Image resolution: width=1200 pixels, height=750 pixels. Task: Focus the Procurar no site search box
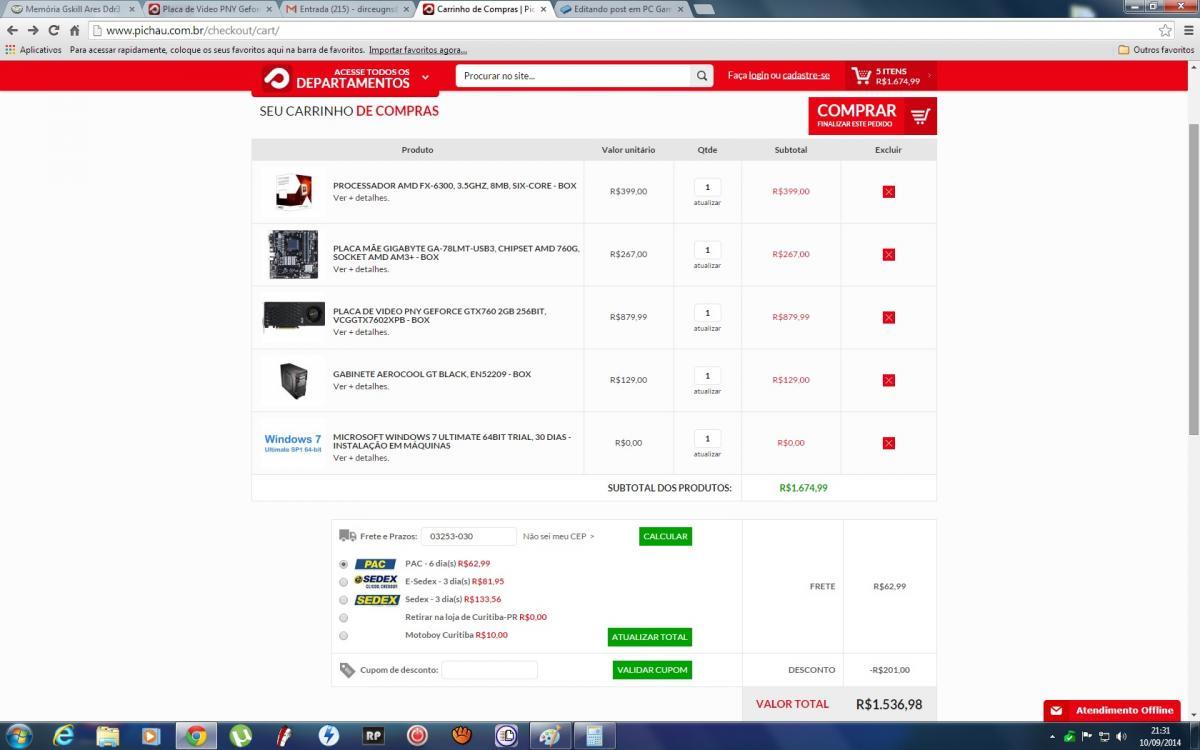tap(573, 76)
